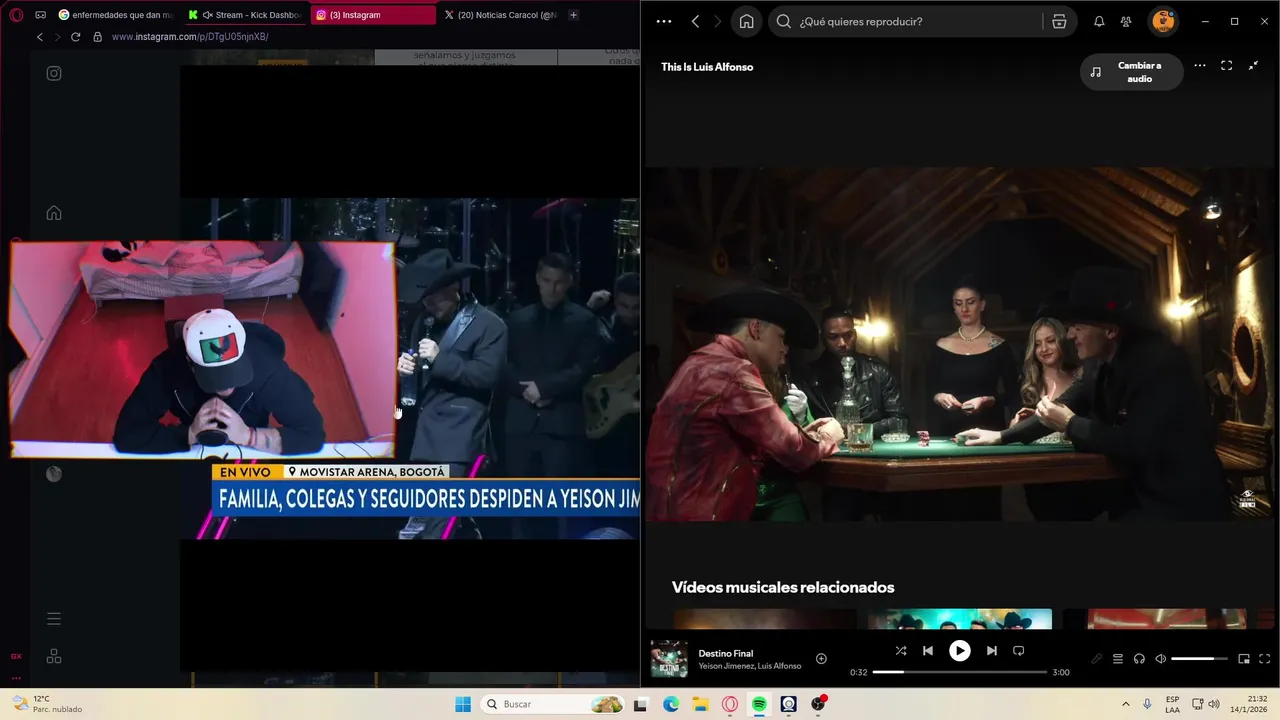Click the GX Control sidebar icon
The width and height of the screenshot is (1280, 720).
16,657
